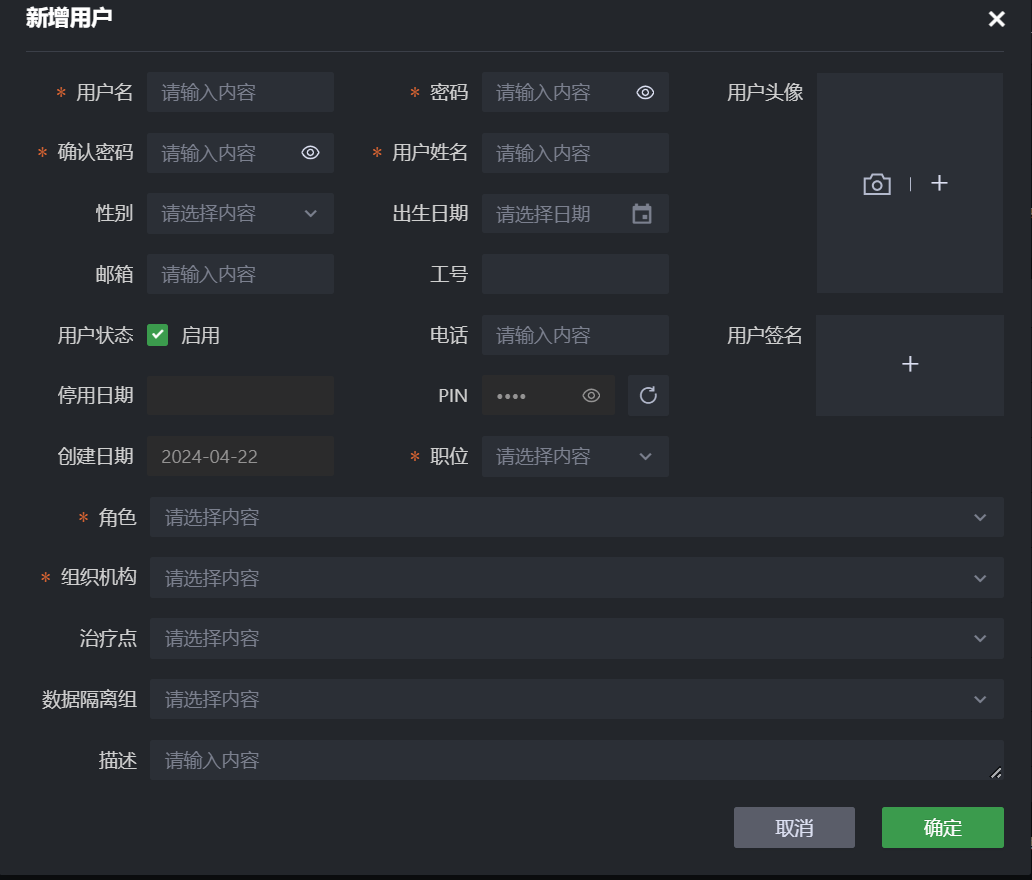Click the 电话 input field
The height and width of the screenshot is (880, 1032).
click(x=575, y=335)
